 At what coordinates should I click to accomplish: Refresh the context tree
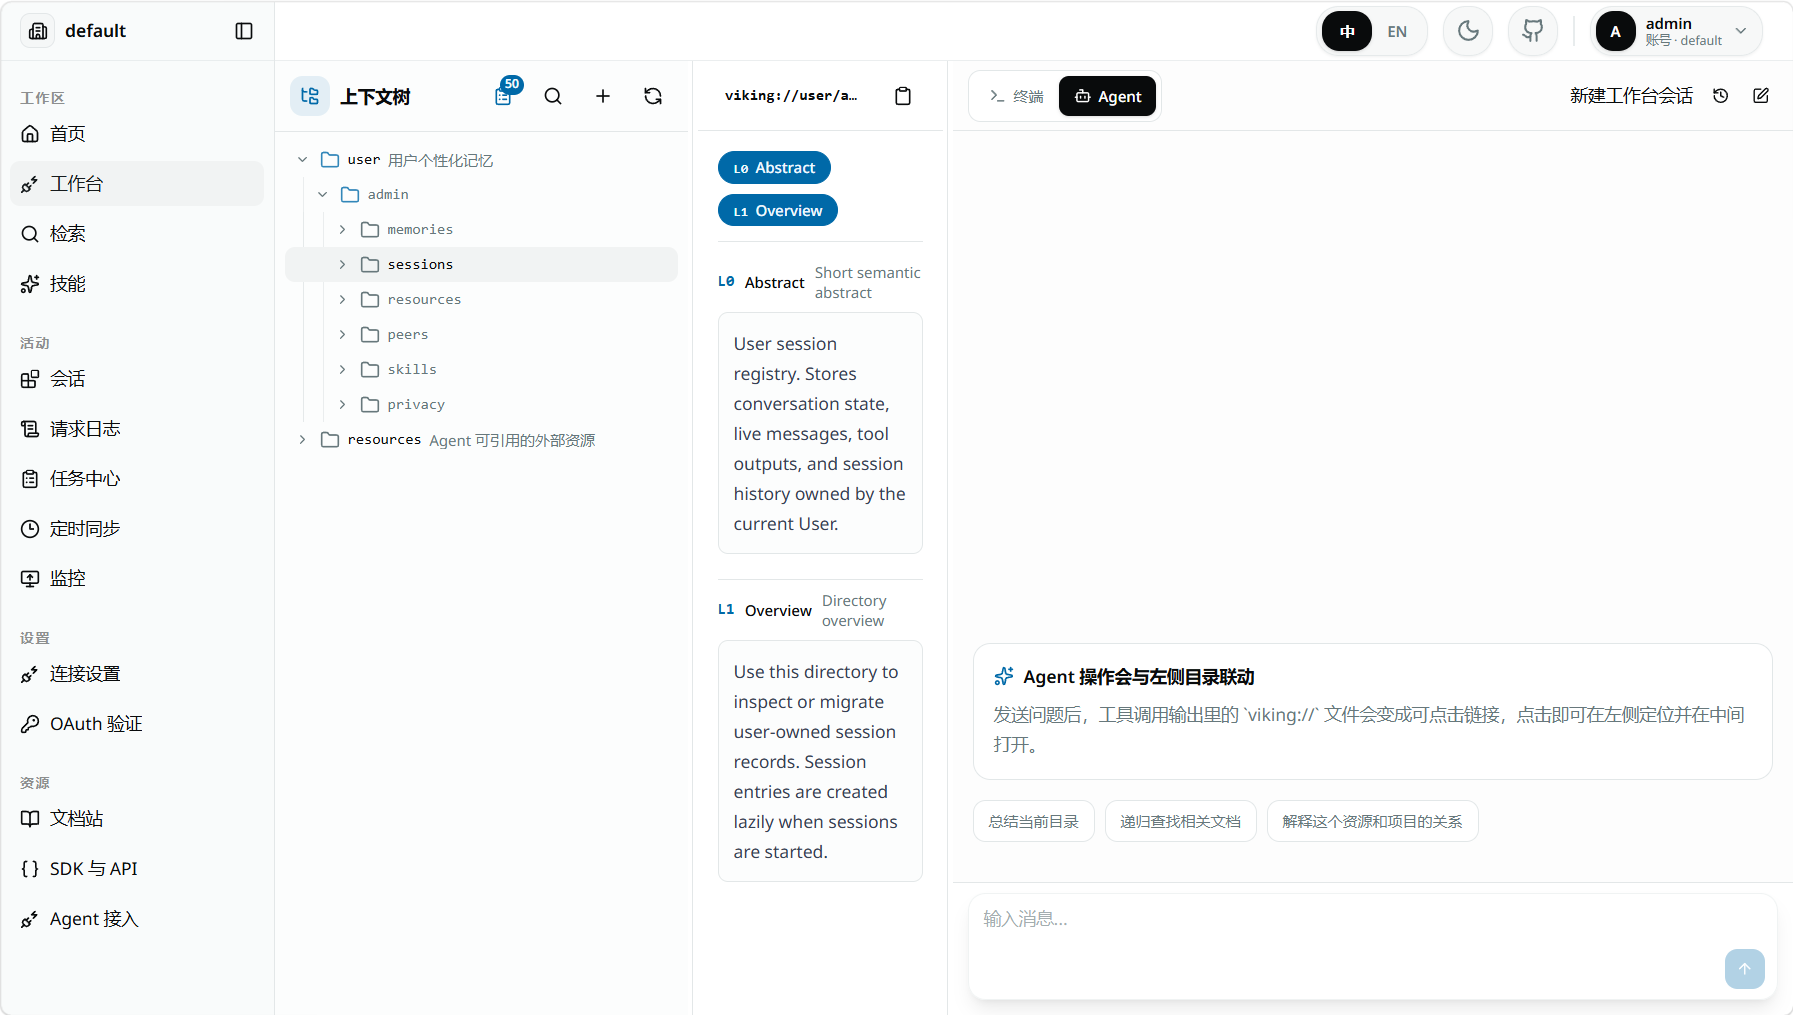click(x=653, y=96)
